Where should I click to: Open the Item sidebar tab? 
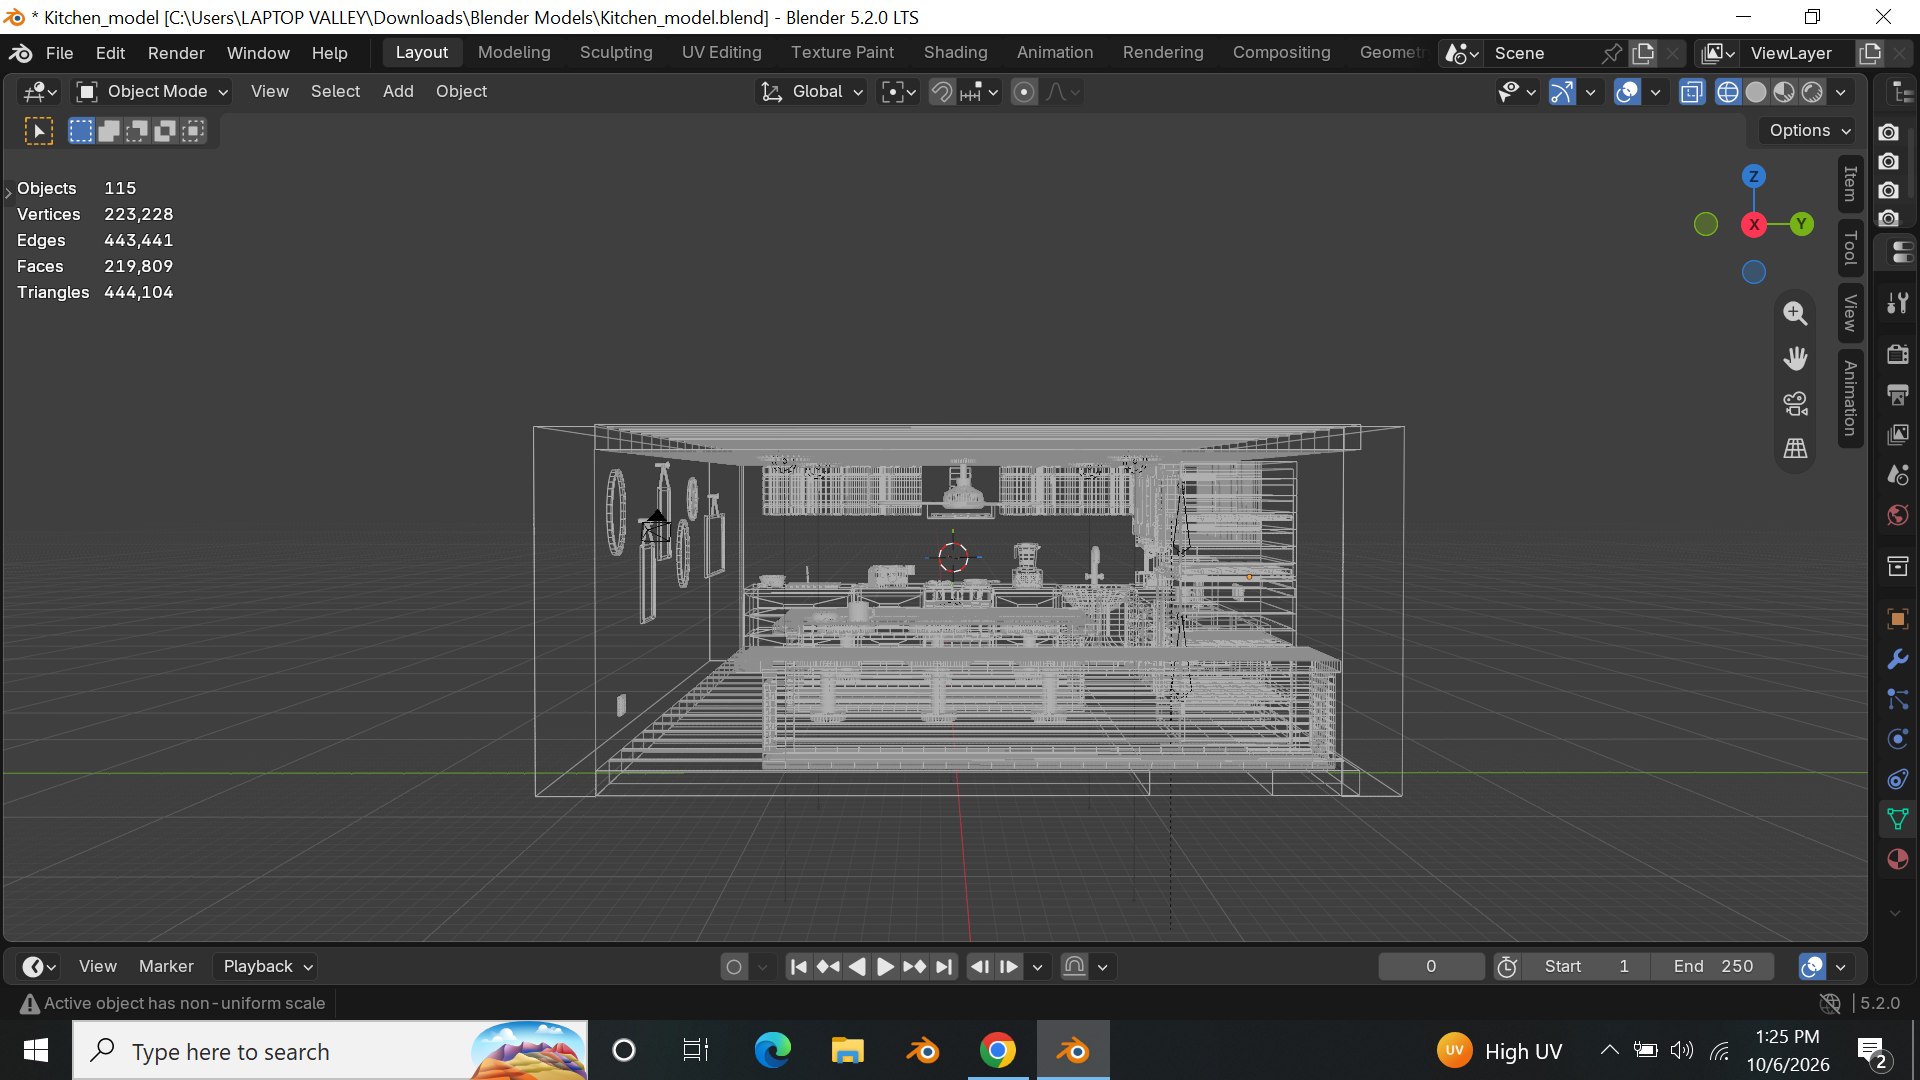click(x=1850, y=184)
